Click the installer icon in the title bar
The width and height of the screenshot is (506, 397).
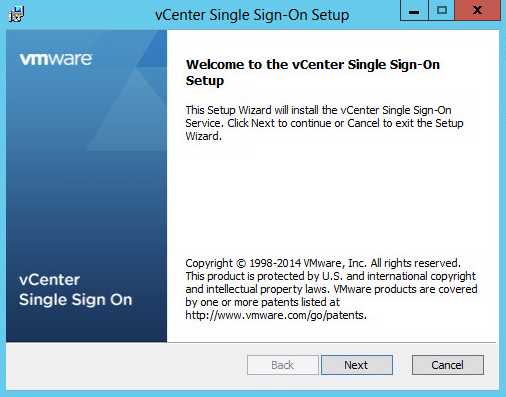click(16, 14)
